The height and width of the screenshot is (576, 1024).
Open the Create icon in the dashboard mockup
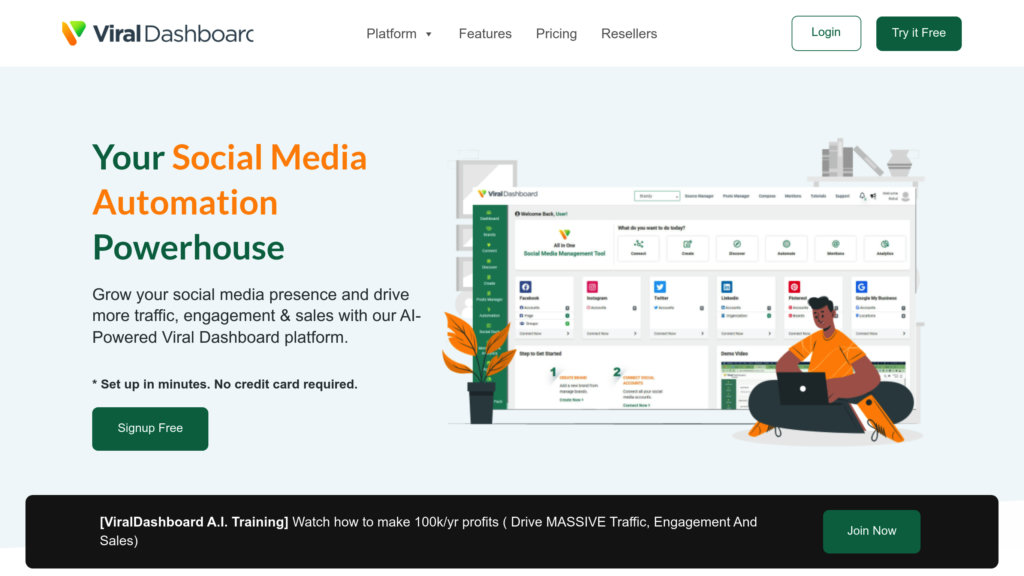(x=688, y=244)
